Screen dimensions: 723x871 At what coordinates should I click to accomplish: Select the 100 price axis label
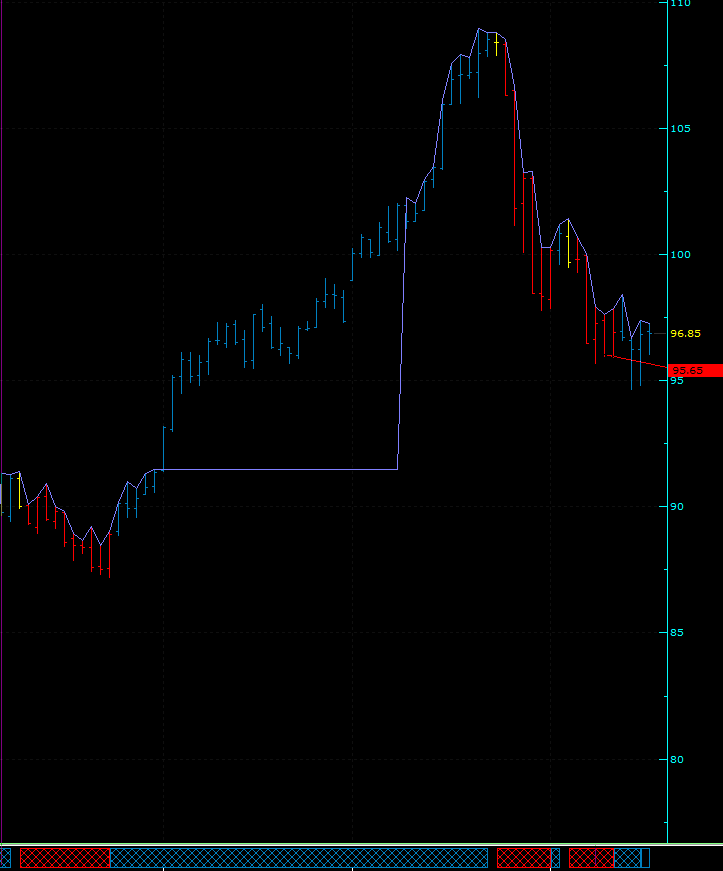[680, 254]
